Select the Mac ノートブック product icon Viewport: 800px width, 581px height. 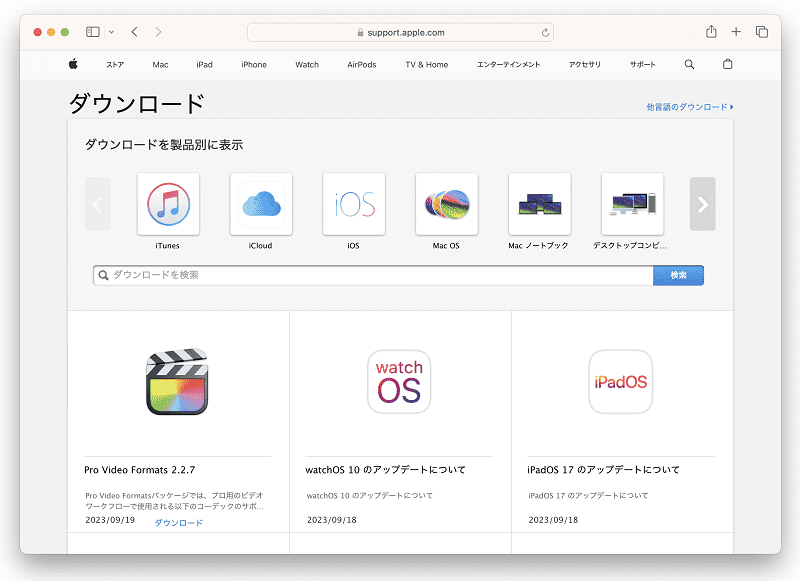[x=540, y=204]
